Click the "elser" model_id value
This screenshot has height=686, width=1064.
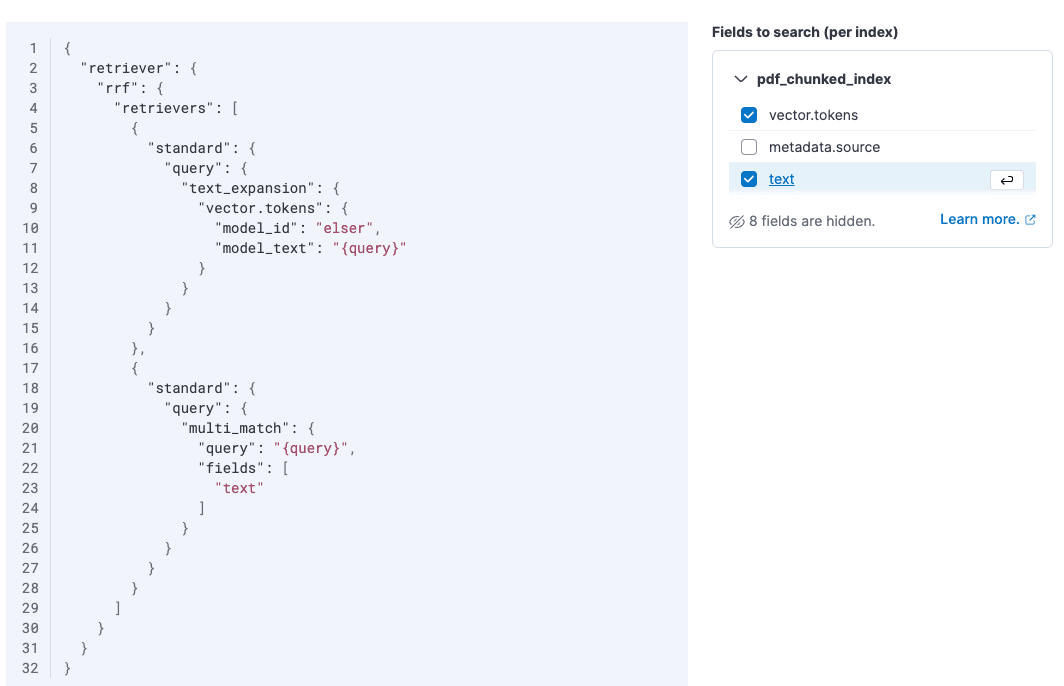344,228
